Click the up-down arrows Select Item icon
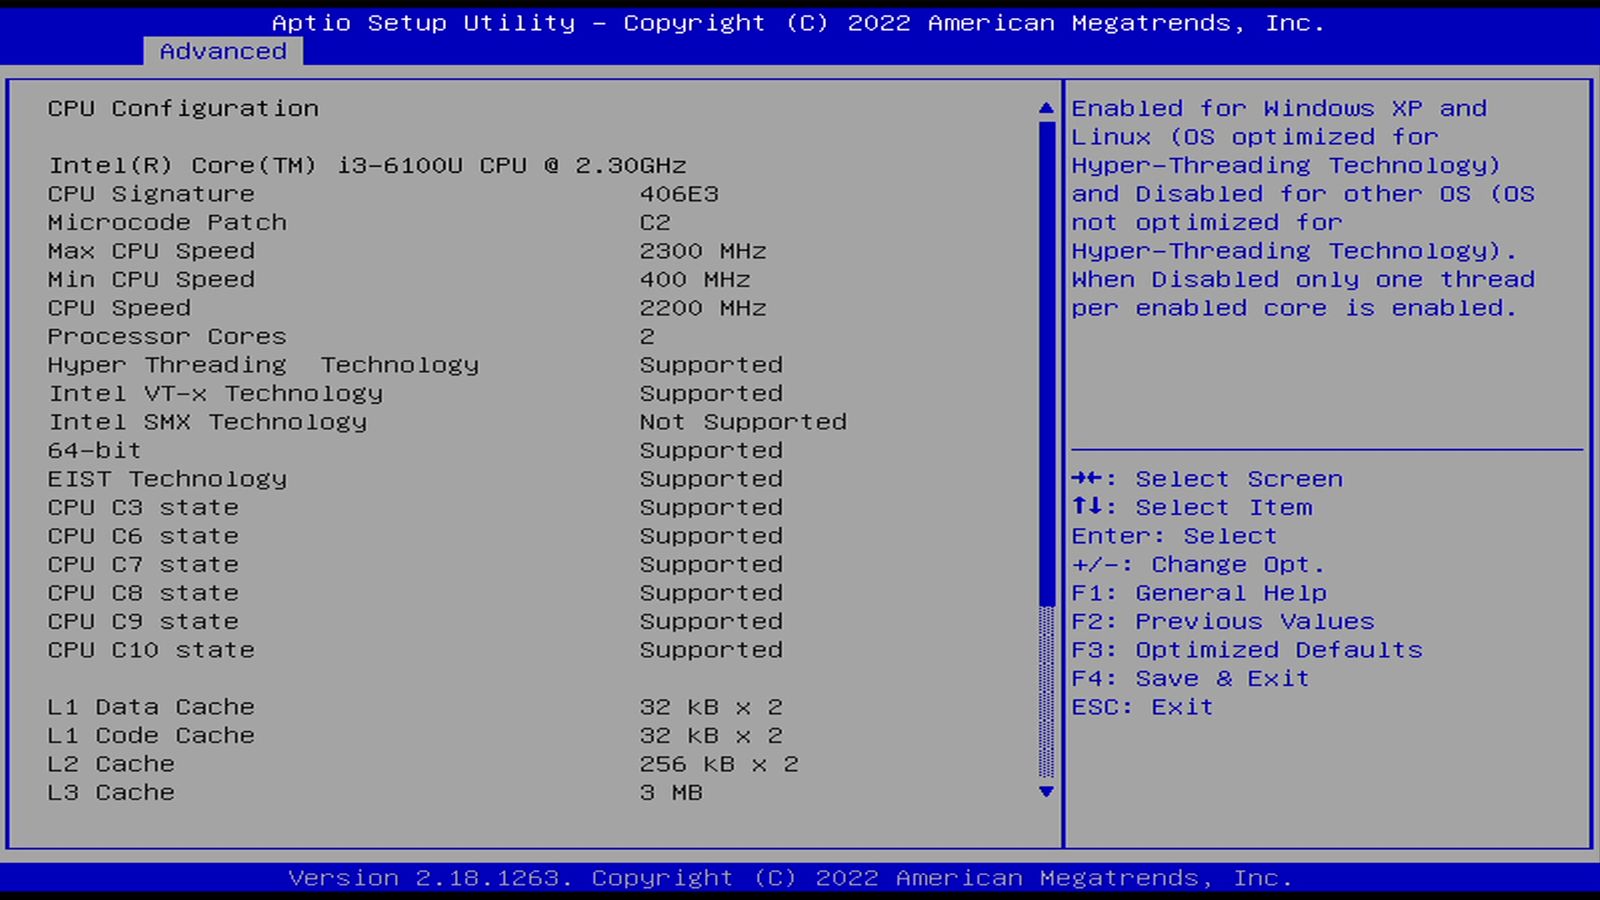The image size is (1600, 900). 1087,507
